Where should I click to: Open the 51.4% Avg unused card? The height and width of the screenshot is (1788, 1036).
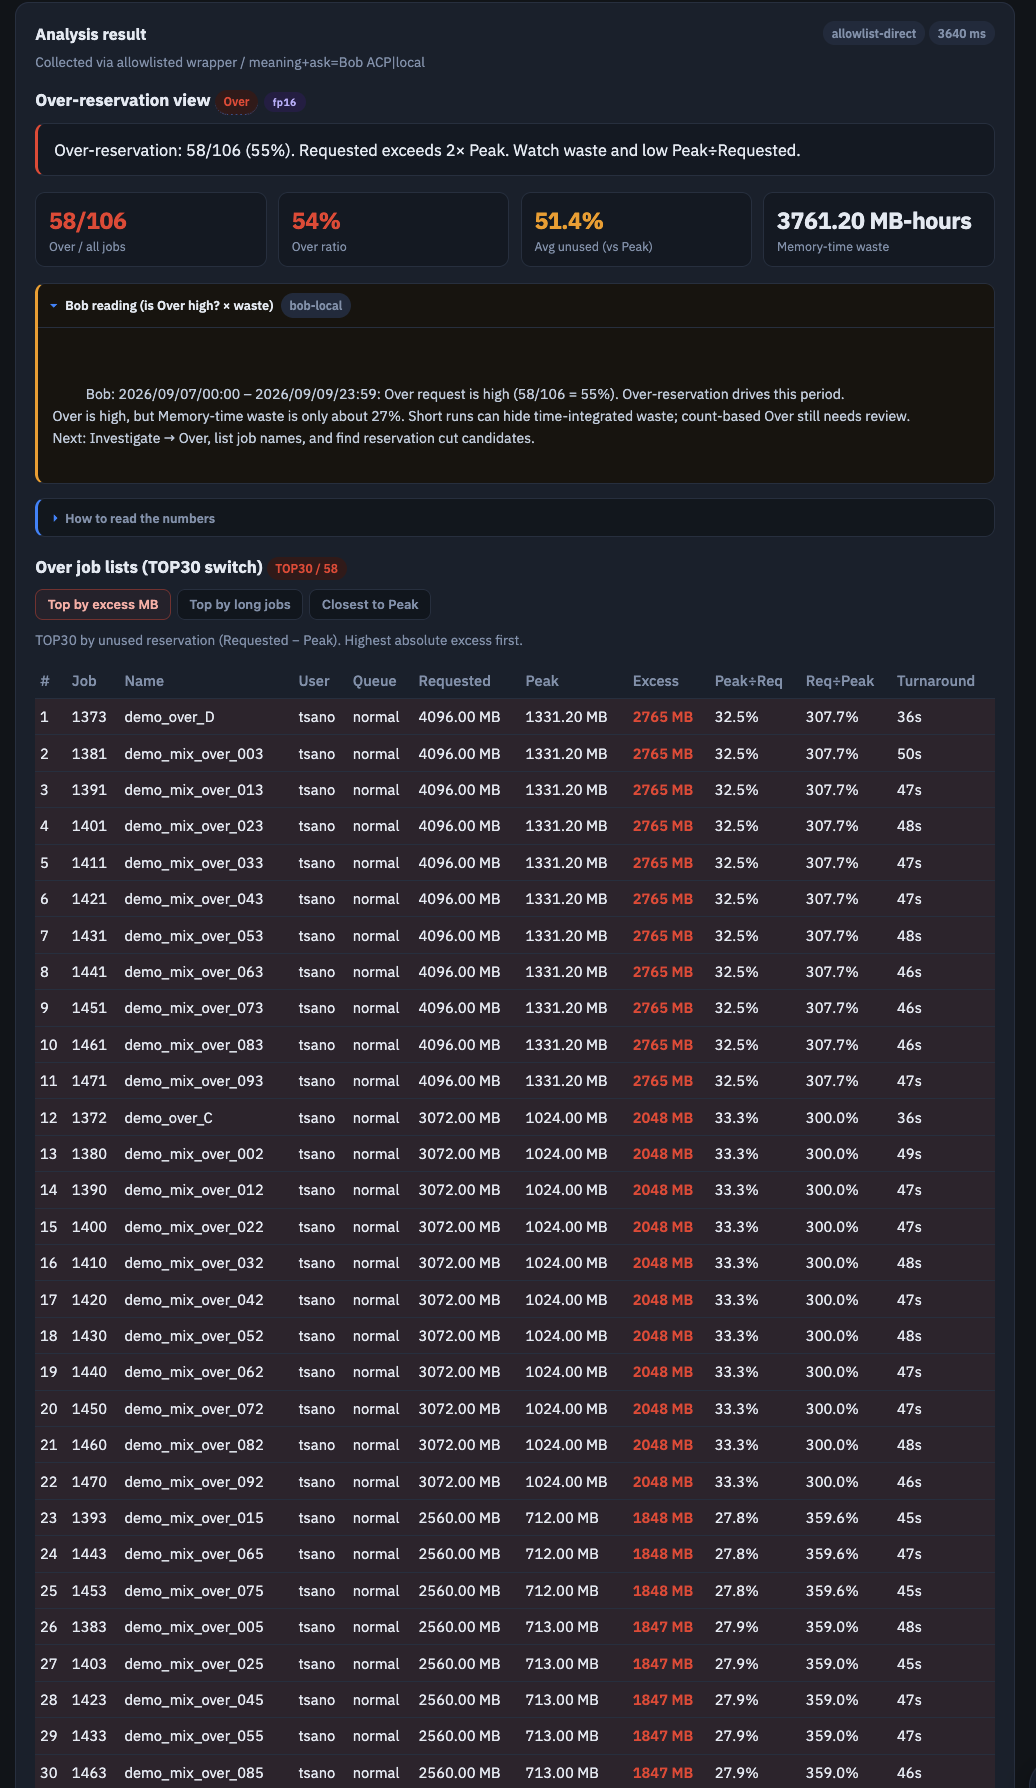pos(636,230)
